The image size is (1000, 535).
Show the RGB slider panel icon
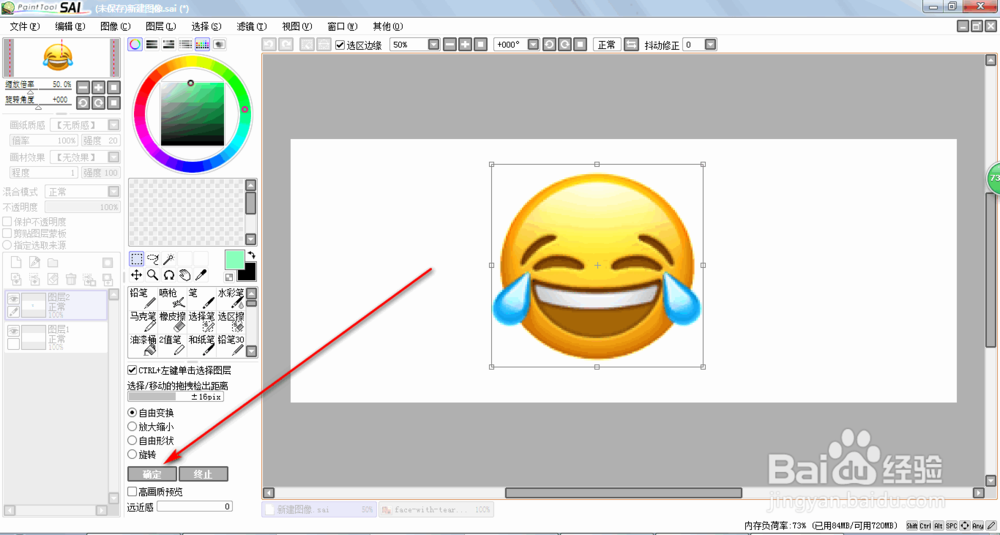[x=152, y=44]
